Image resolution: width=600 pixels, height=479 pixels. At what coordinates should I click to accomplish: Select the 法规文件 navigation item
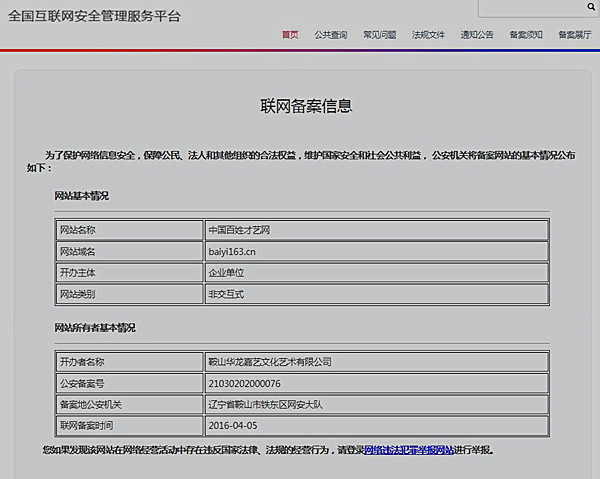pos(429,35)
